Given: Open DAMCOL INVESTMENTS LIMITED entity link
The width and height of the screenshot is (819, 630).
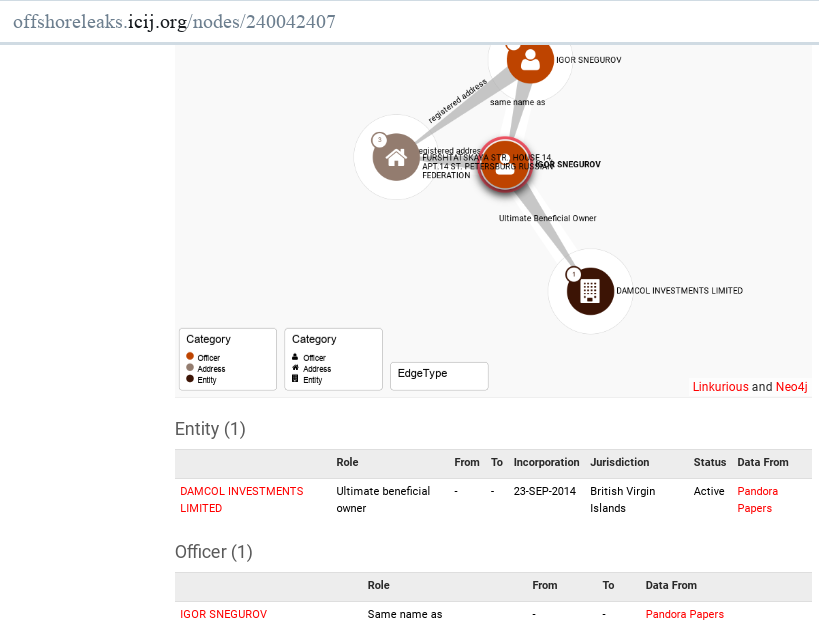Looking at the screenshot, I should pyautogui.click(x=241, y=499).
